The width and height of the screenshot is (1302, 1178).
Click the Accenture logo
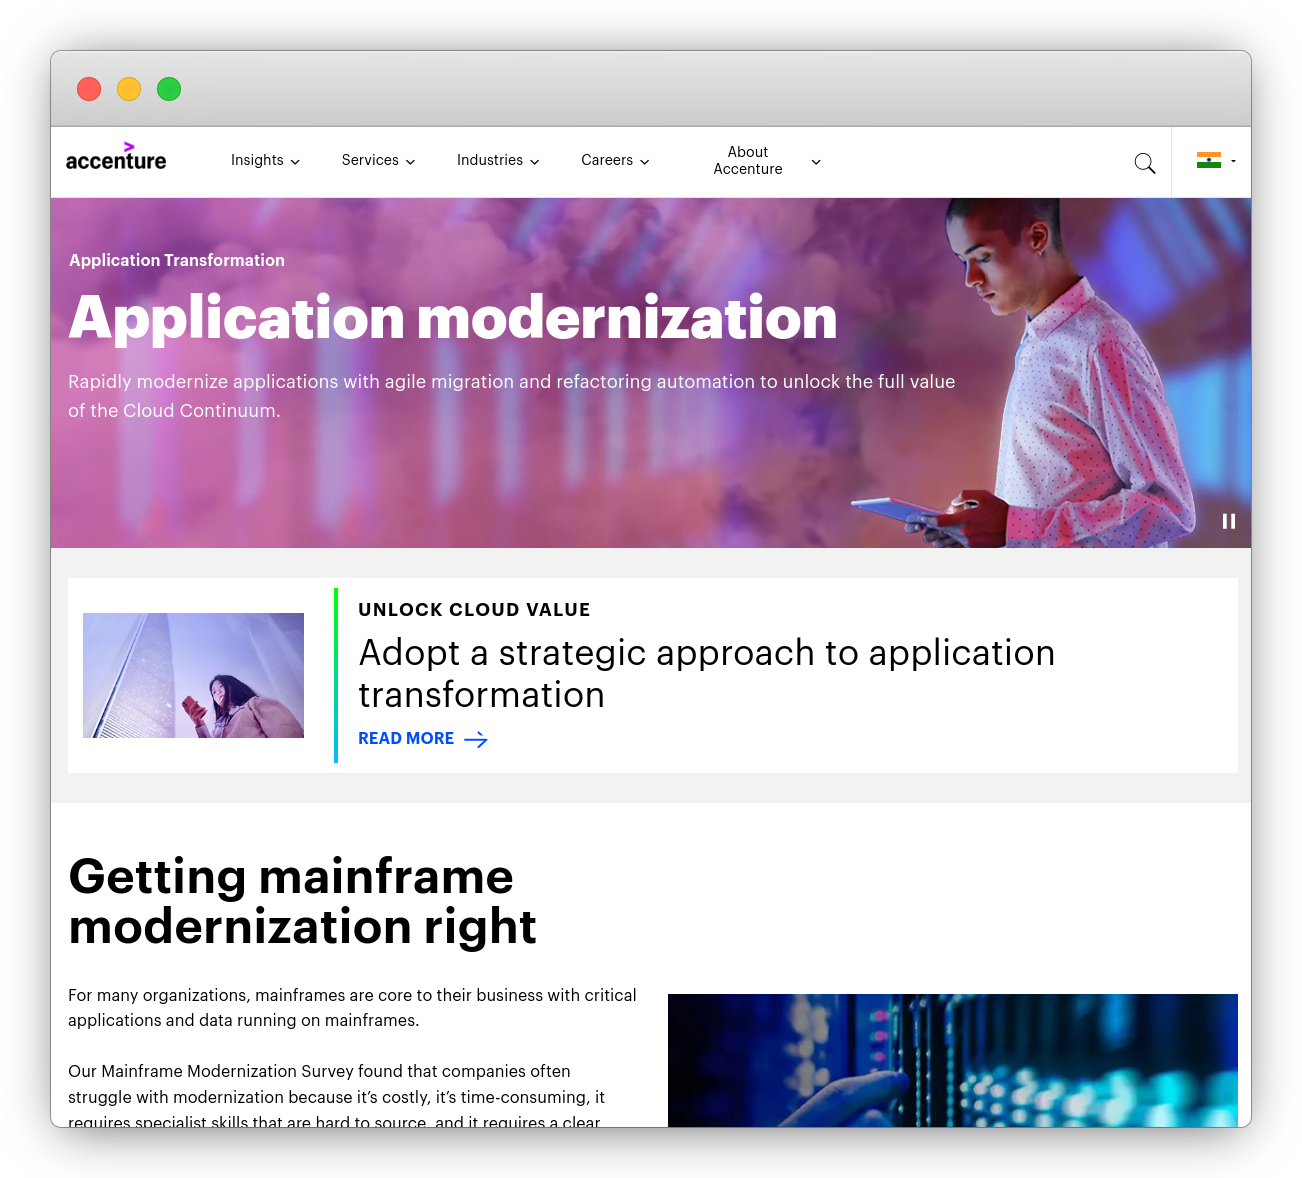click(x=116, y=157)
